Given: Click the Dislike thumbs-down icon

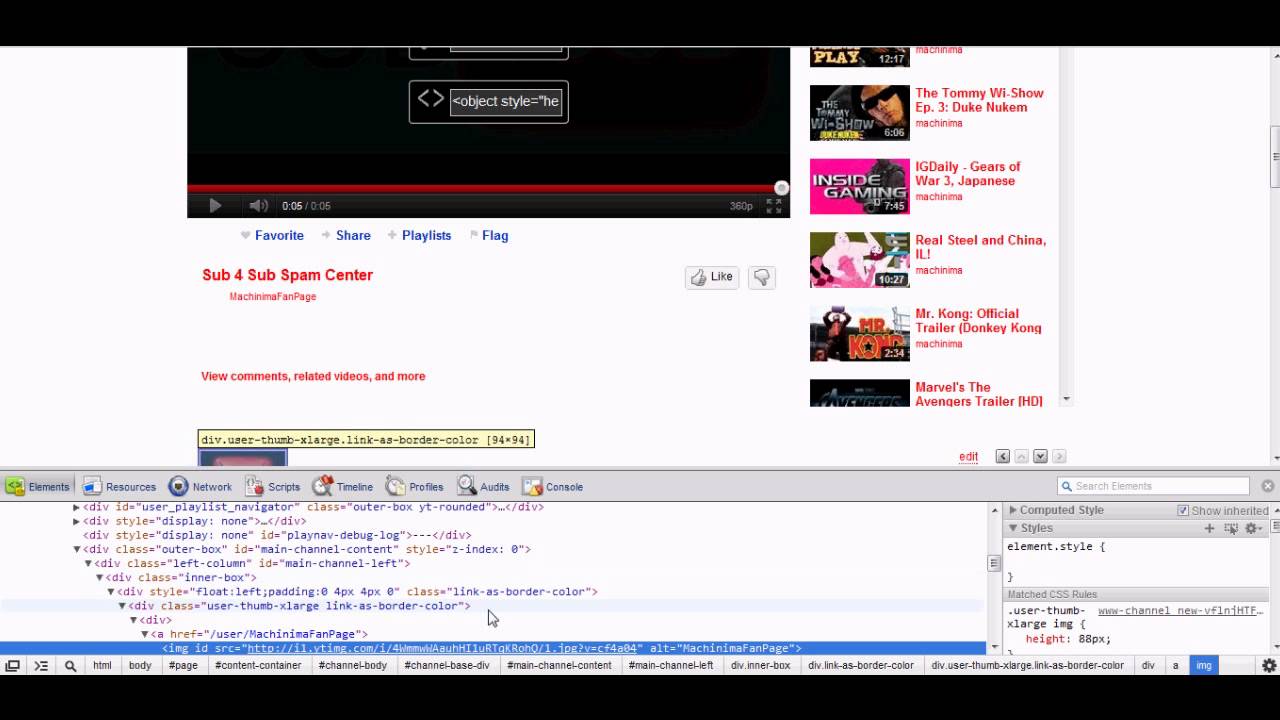Looking at the screenshot, I should click(x=762, y=277).
